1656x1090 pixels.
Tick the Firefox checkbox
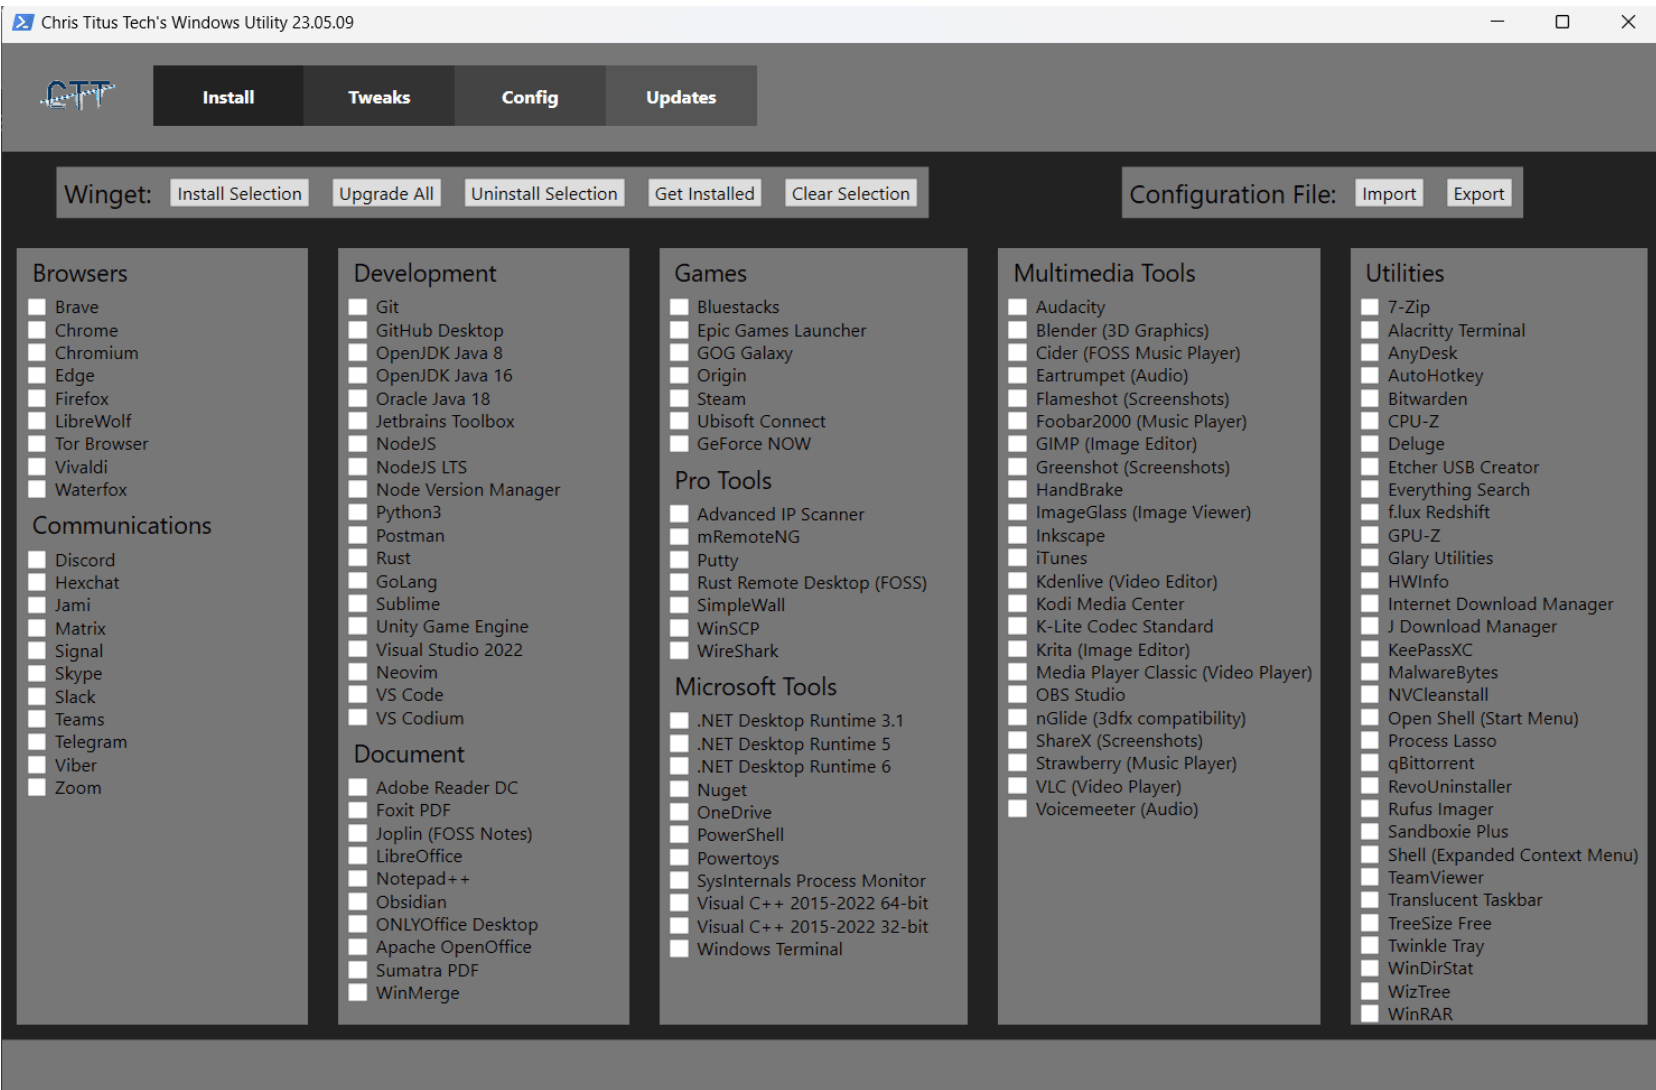(x=37, y=398)
